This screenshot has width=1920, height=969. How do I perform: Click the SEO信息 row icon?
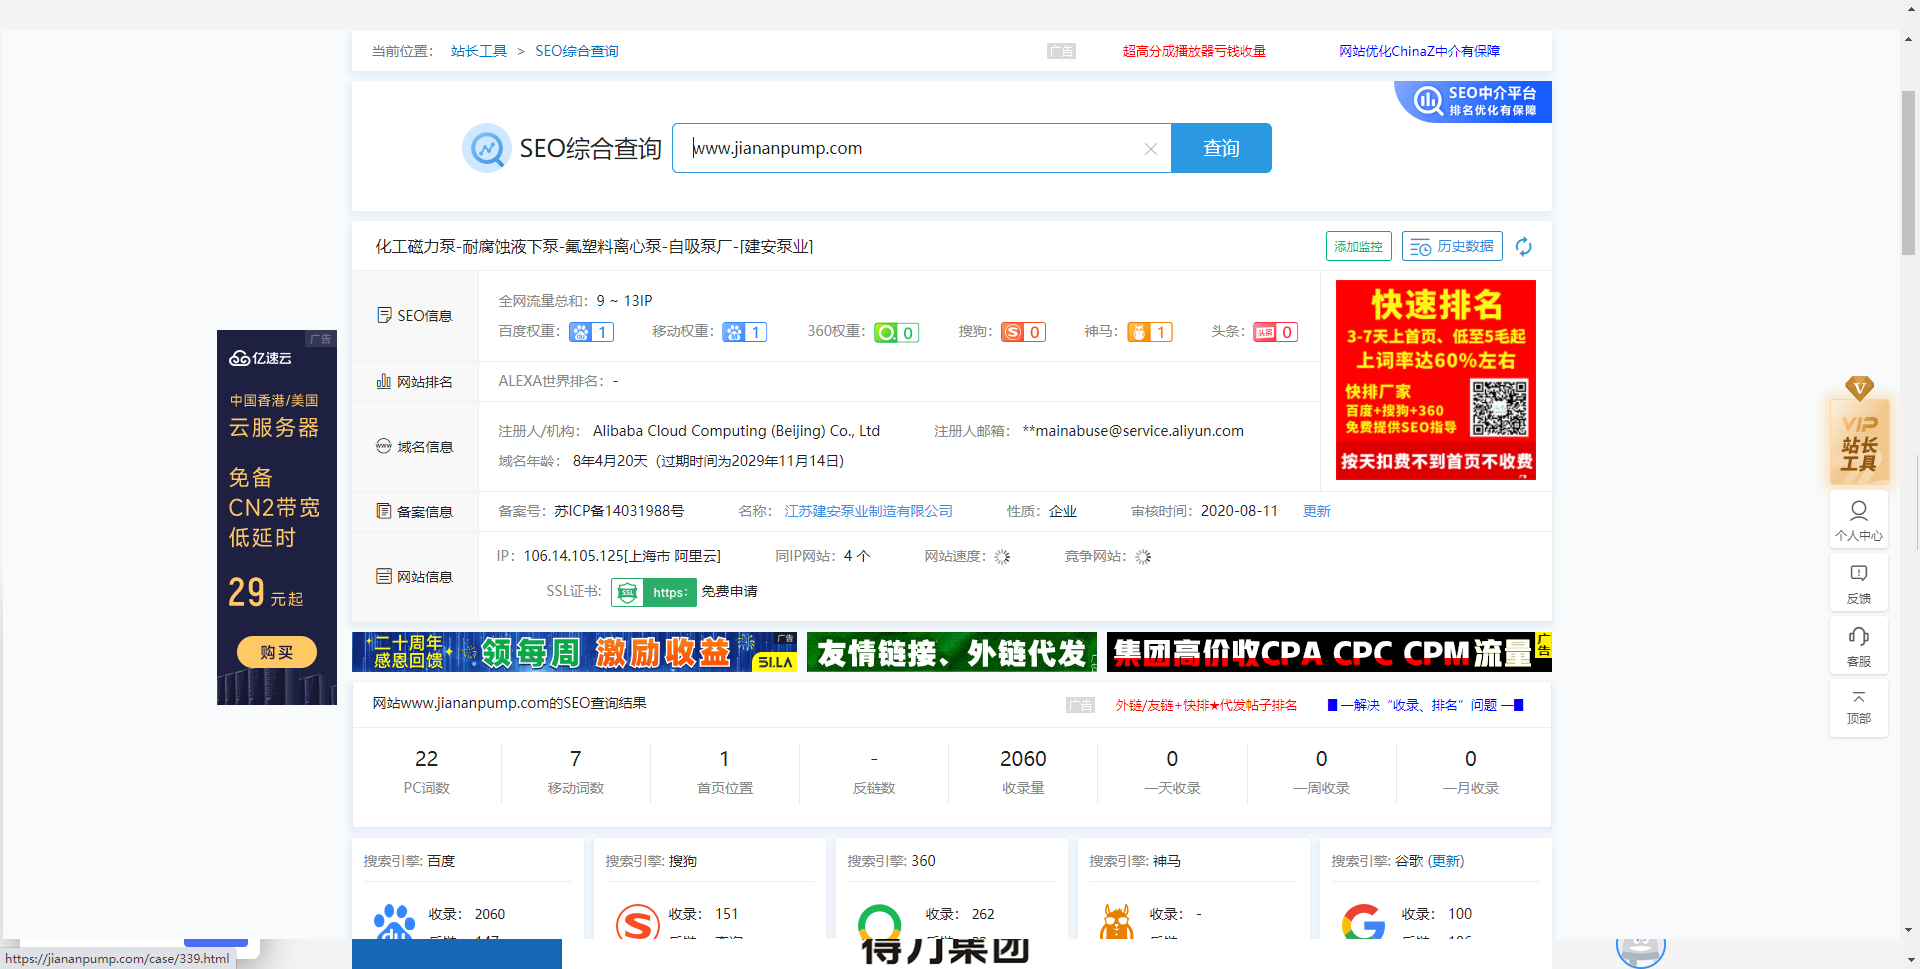pyautogui.click(x=384, y=315)
